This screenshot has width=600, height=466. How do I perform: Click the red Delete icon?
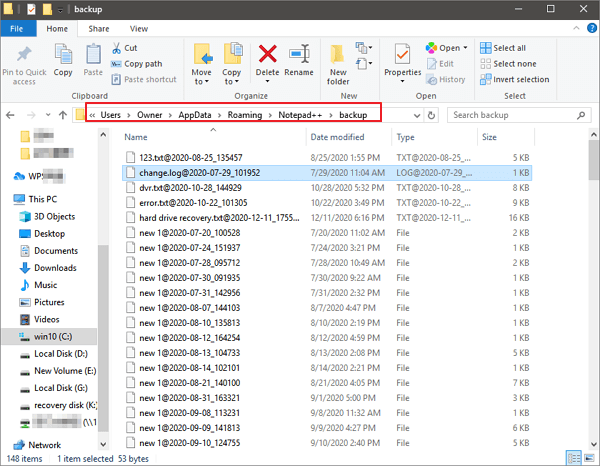point(267,56)
